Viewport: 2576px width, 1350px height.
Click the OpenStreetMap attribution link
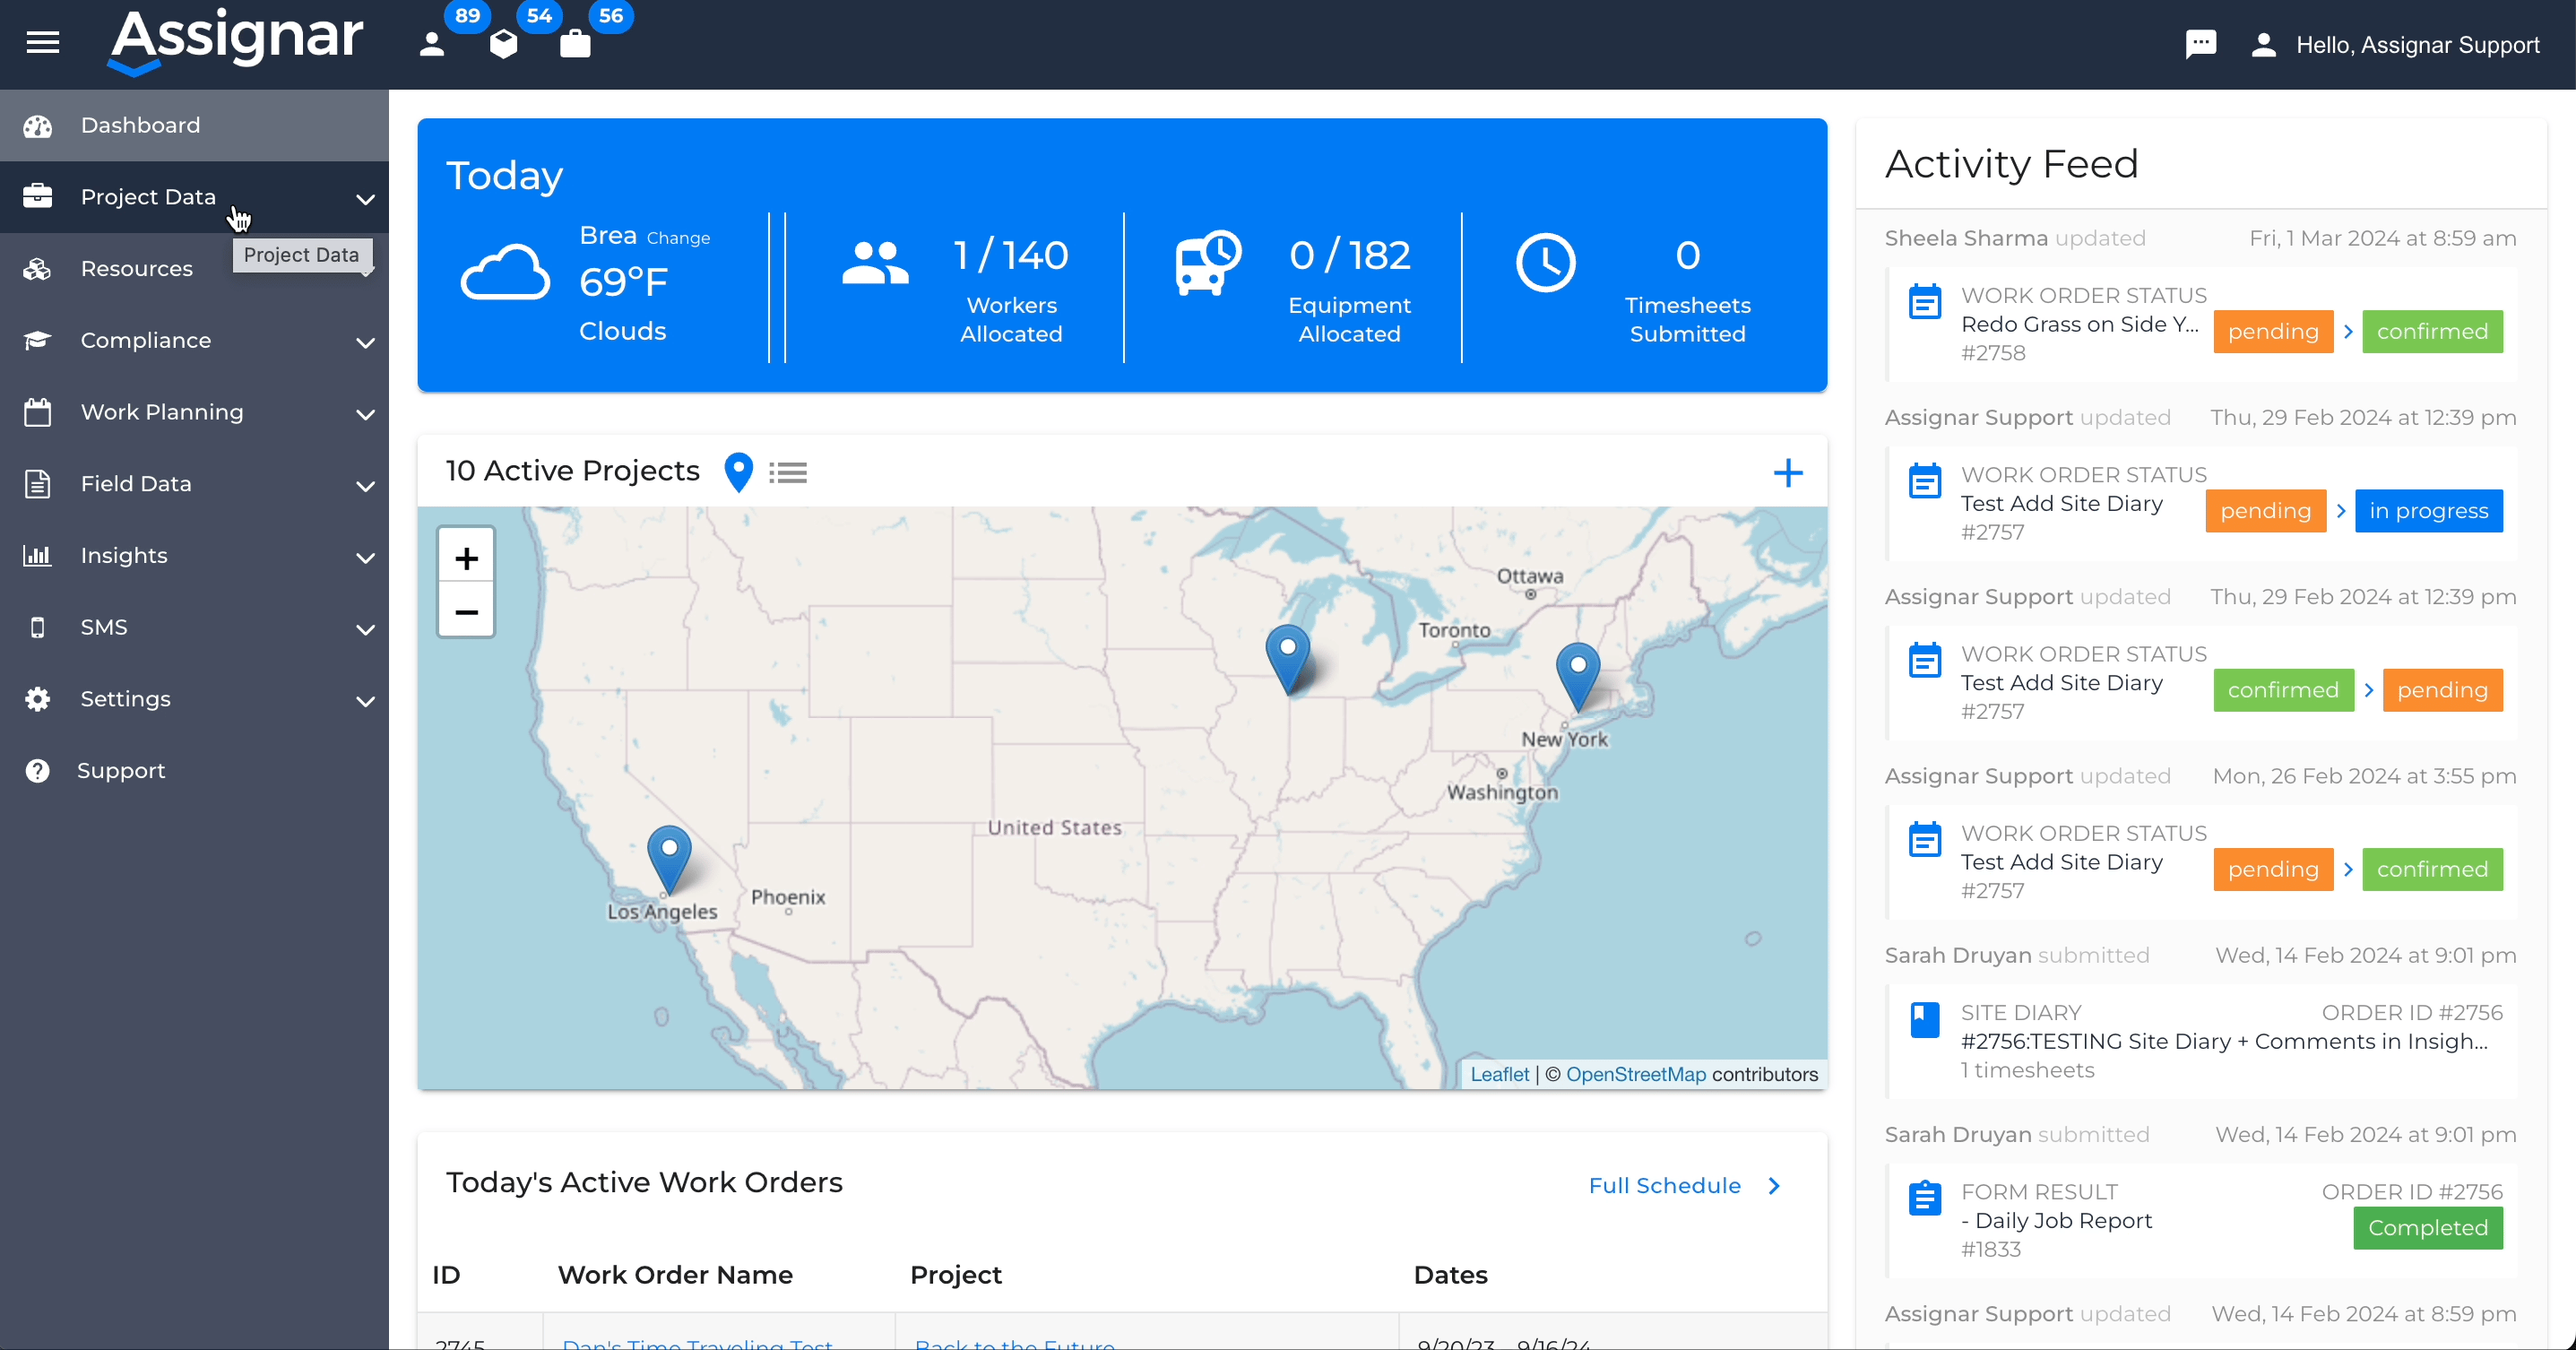tap(1636, 1074)
